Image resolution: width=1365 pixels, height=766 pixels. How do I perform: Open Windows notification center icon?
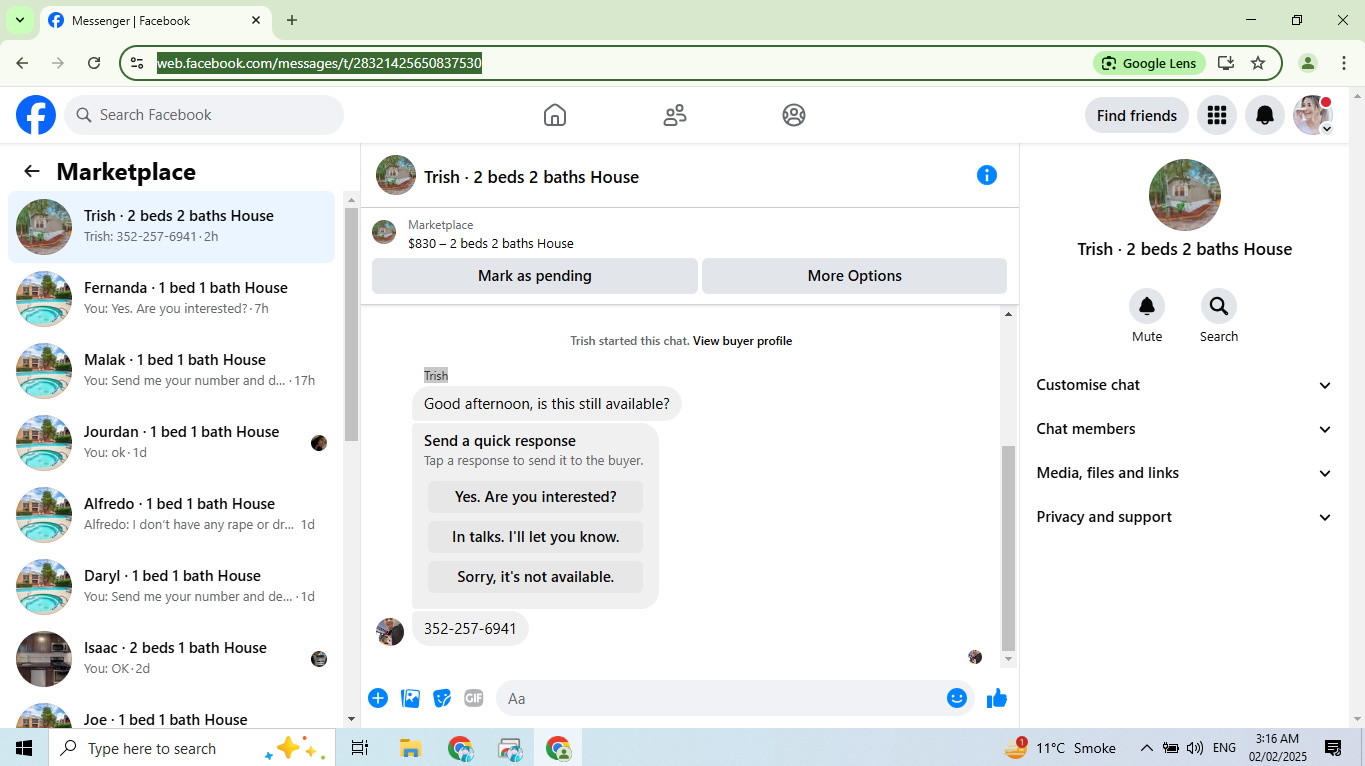click(1333, 748)
